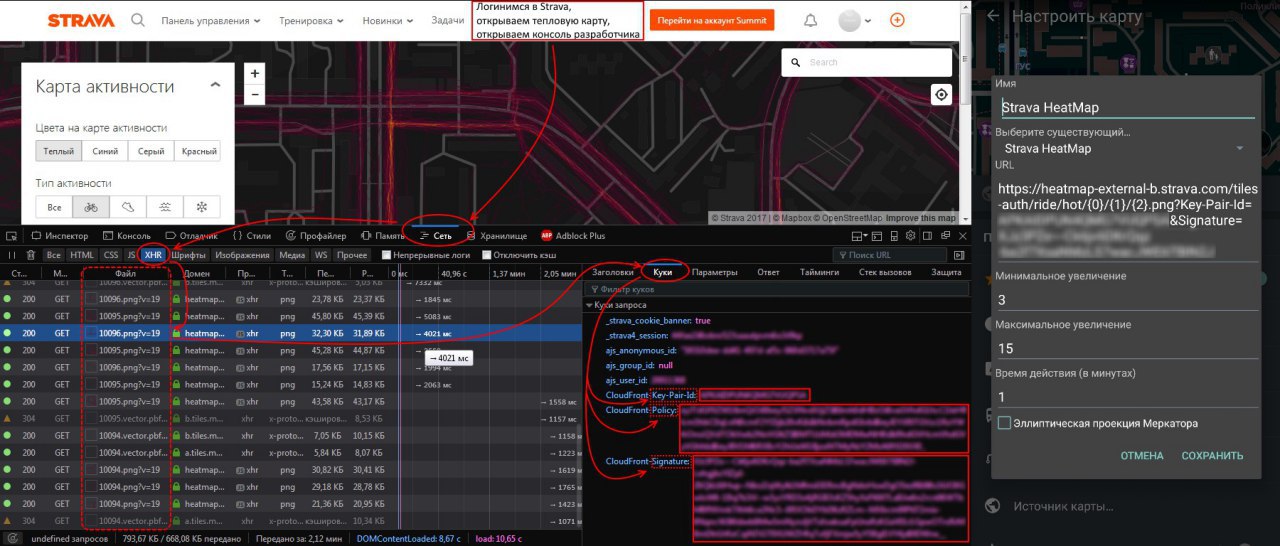Collapse the Карта активности panel
This screenshot has height=546, width=1280.
(215, 87)
